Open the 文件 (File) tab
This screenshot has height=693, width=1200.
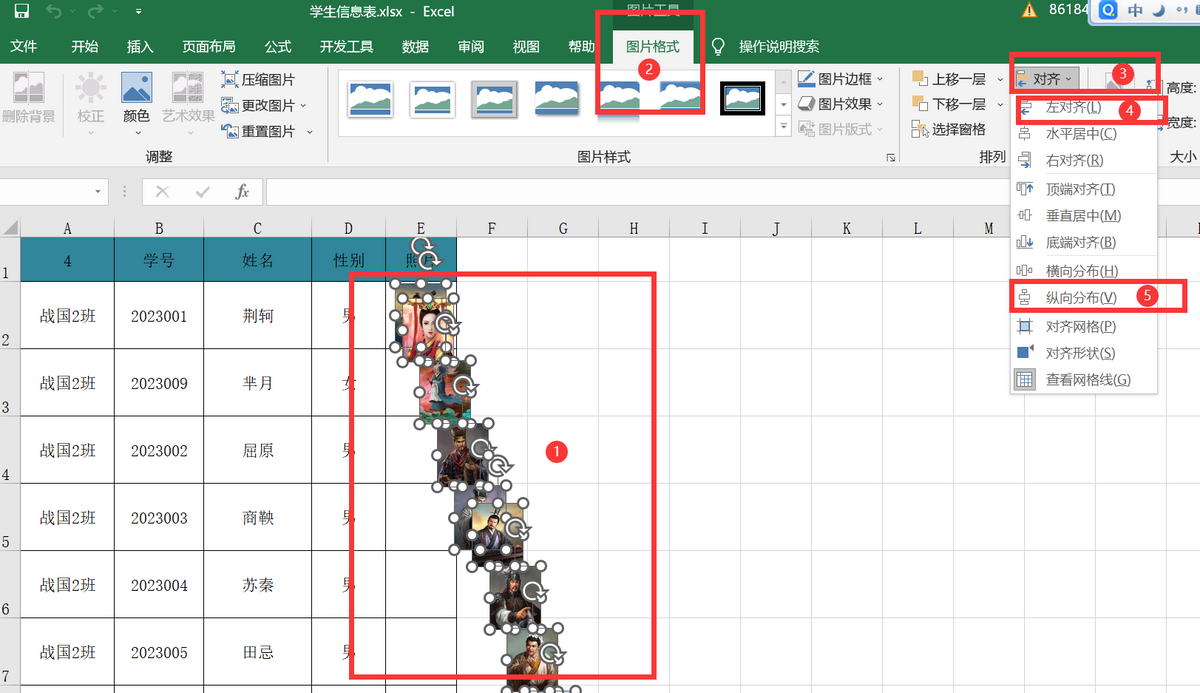click(23, 47)
